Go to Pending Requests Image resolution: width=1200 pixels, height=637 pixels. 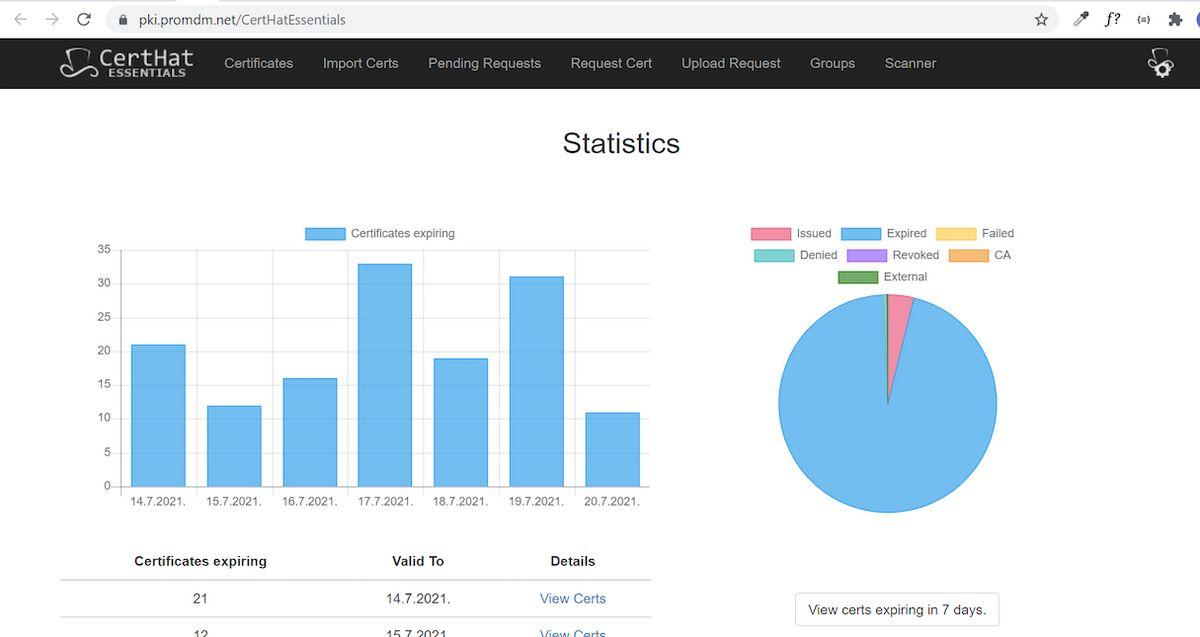[484, 63]
